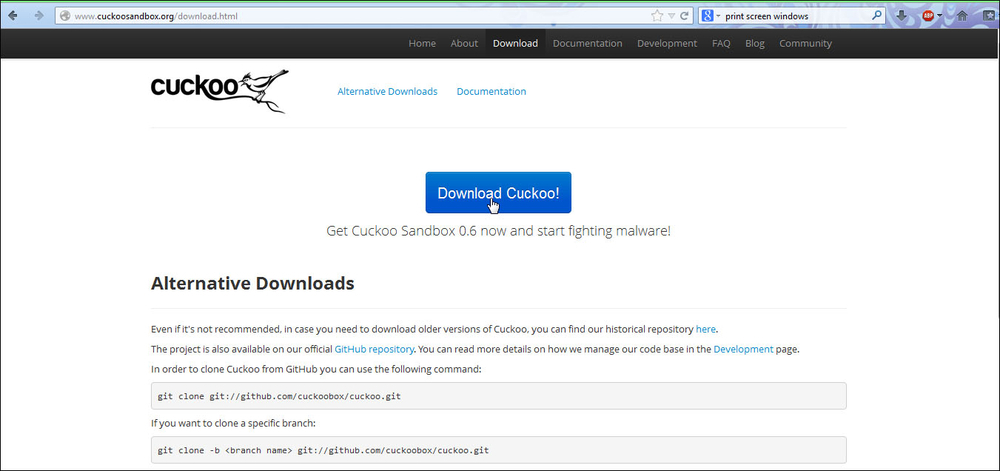Click the cuckoo bird logo
This screenshot has width=1000, height=471.
[x=219, y=91]
